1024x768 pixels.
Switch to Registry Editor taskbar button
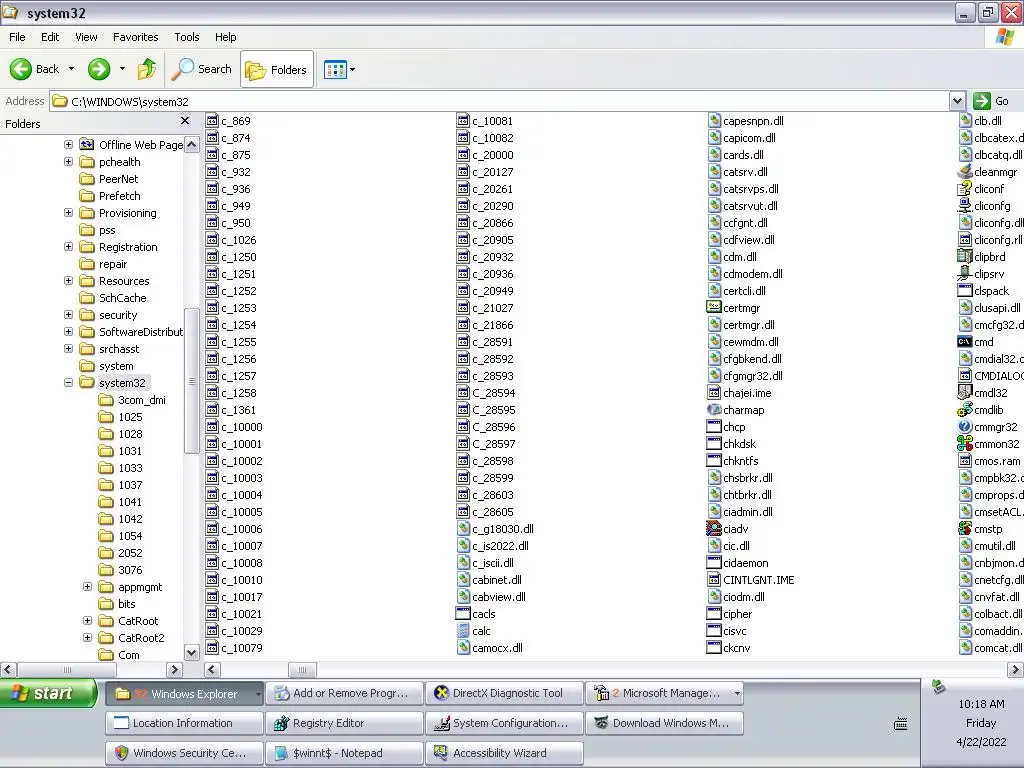click(x=344, y=723)
